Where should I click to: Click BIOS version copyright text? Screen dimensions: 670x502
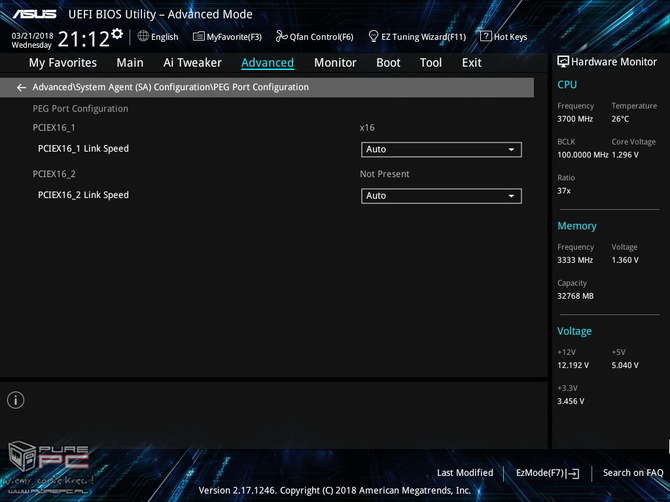tap(335, 490)
